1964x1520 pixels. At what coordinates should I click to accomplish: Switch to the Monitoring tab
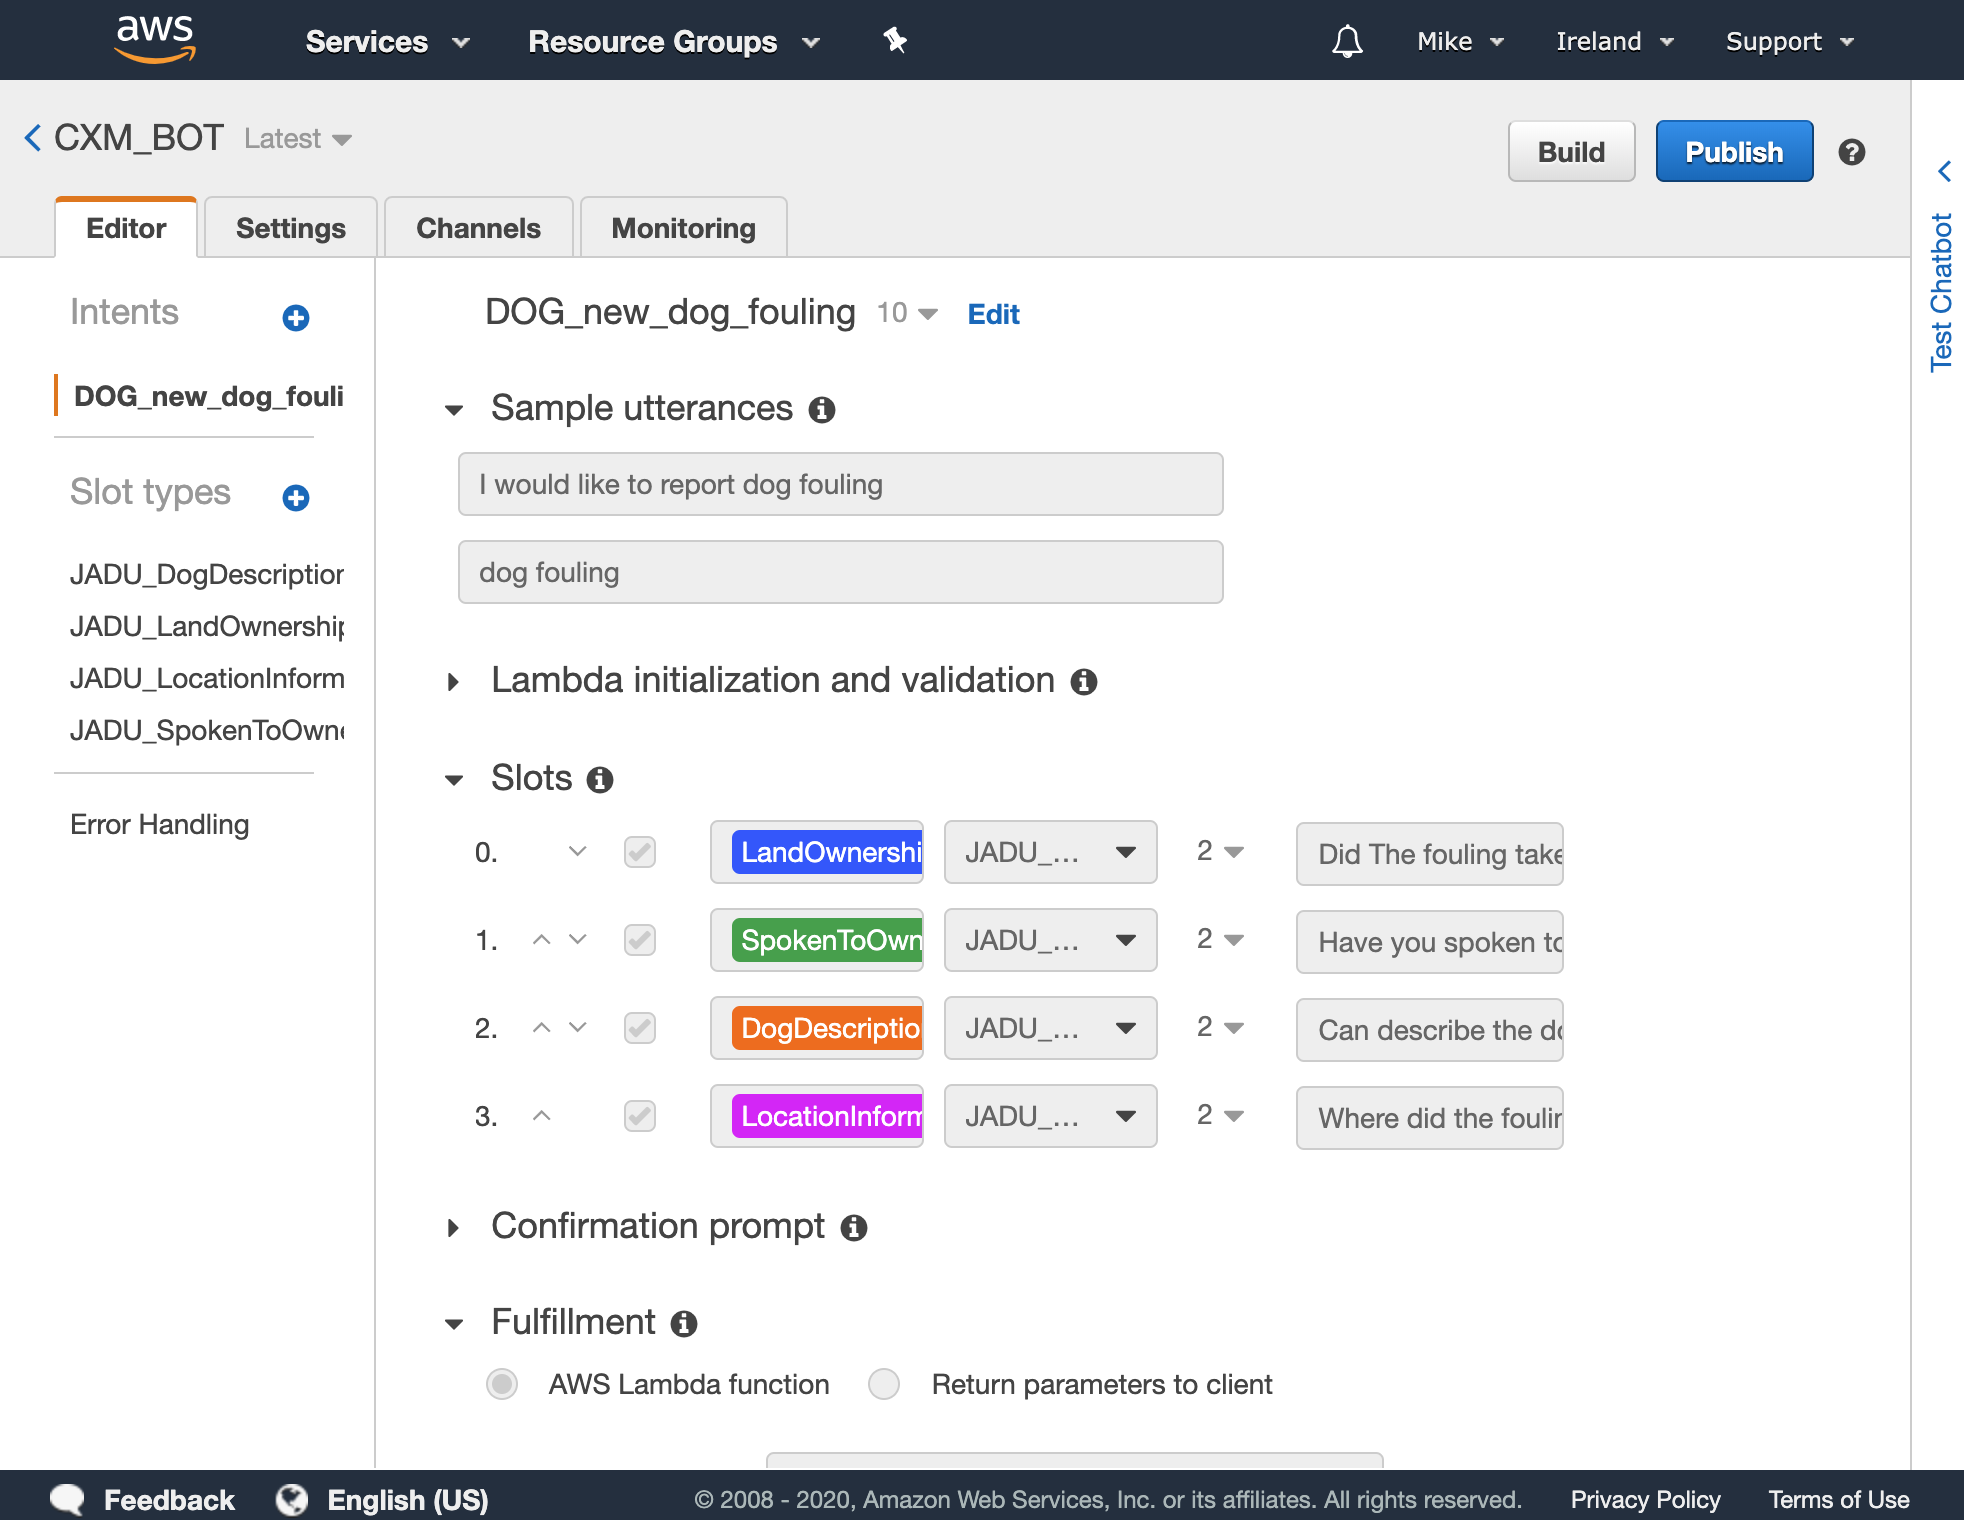click(684, 228)
